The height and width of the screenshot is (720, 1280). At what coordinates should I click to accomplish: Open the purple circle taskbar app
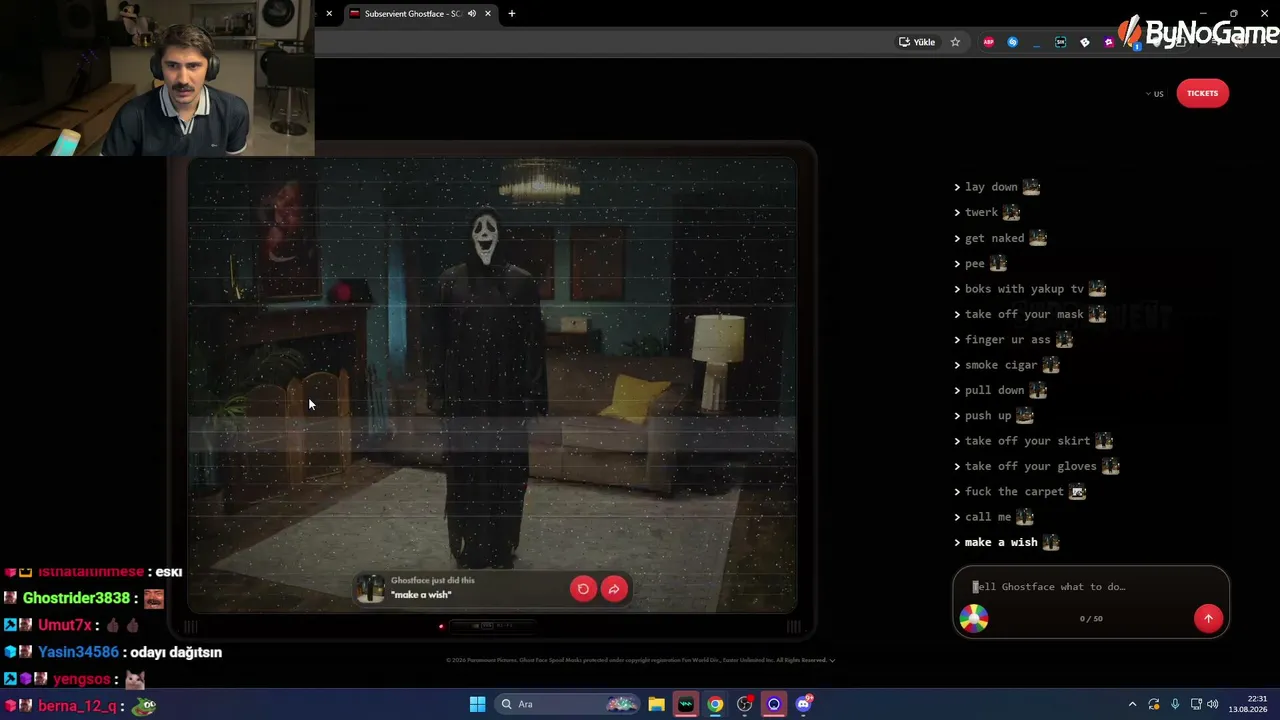pos(774,704)
